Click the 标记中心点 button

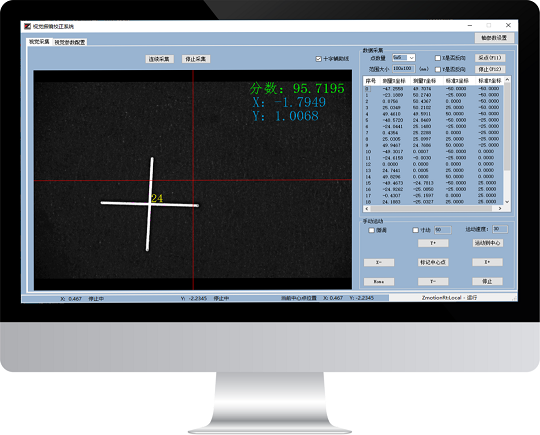click(x=433, y=262)
